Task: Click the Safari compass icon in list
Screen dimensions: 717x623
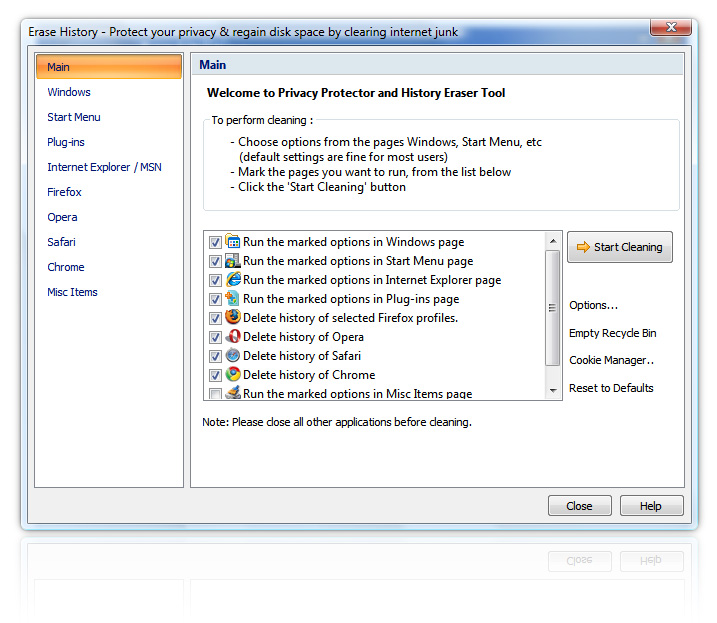Action: (233, 356)
